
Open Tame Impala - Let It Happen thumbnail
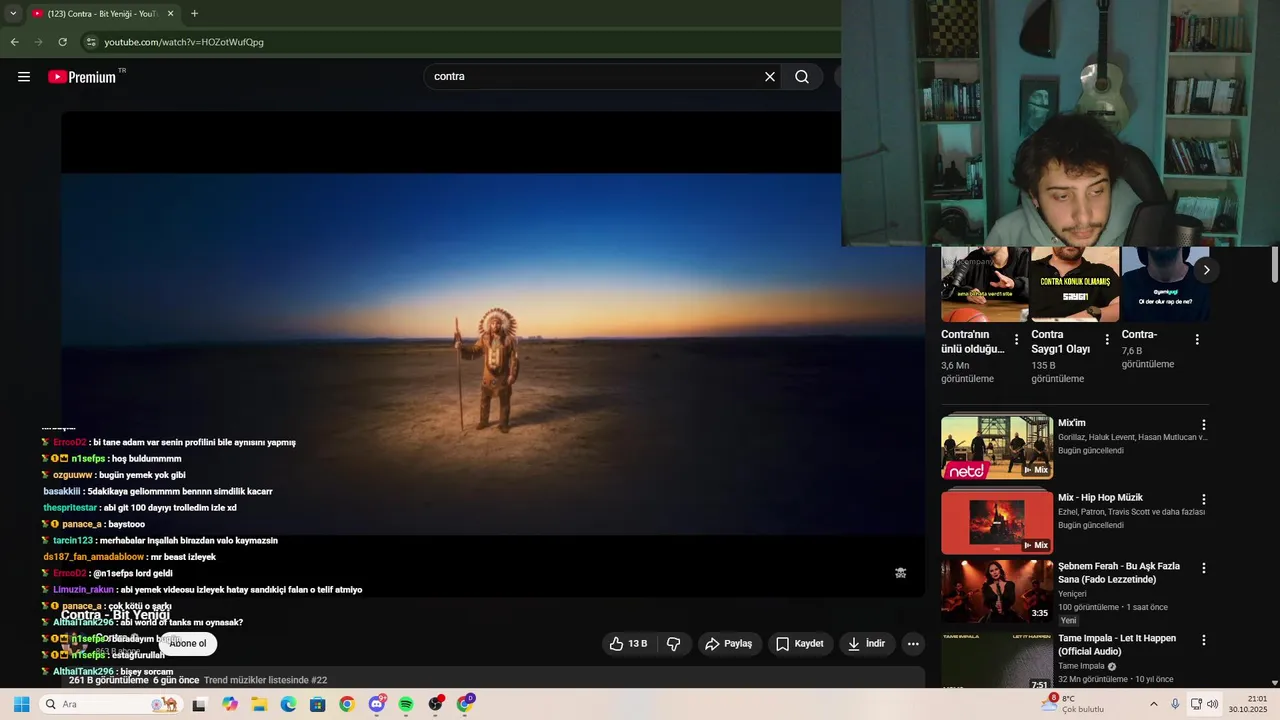(x=997, y=661)
